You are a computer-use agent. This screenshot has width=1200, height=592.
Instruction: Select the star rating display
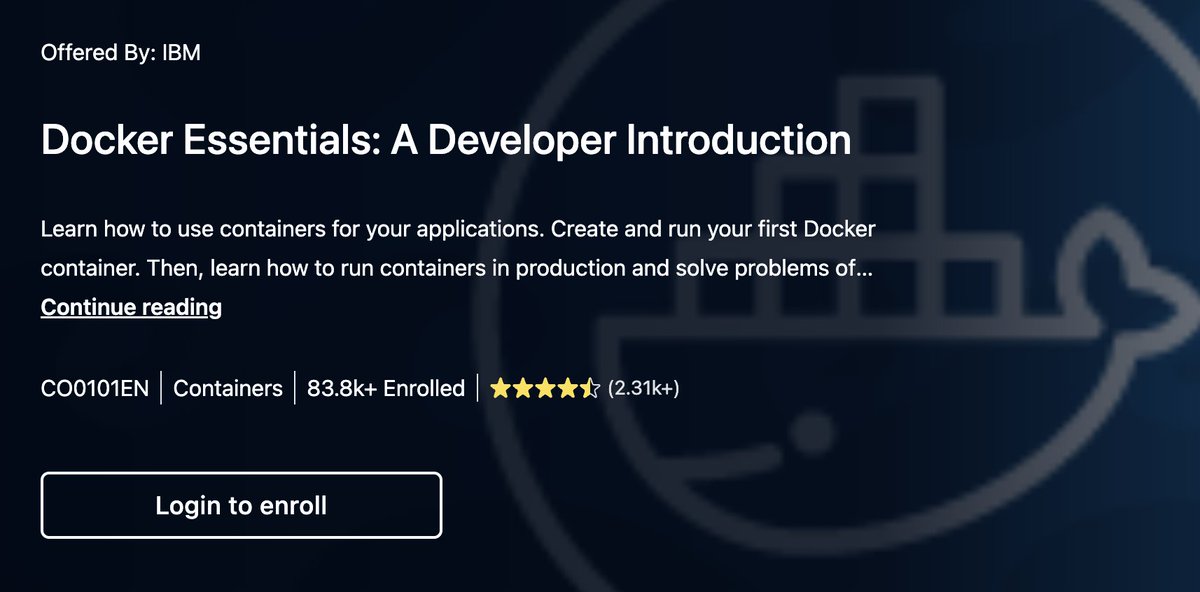(x=546, y=387)
